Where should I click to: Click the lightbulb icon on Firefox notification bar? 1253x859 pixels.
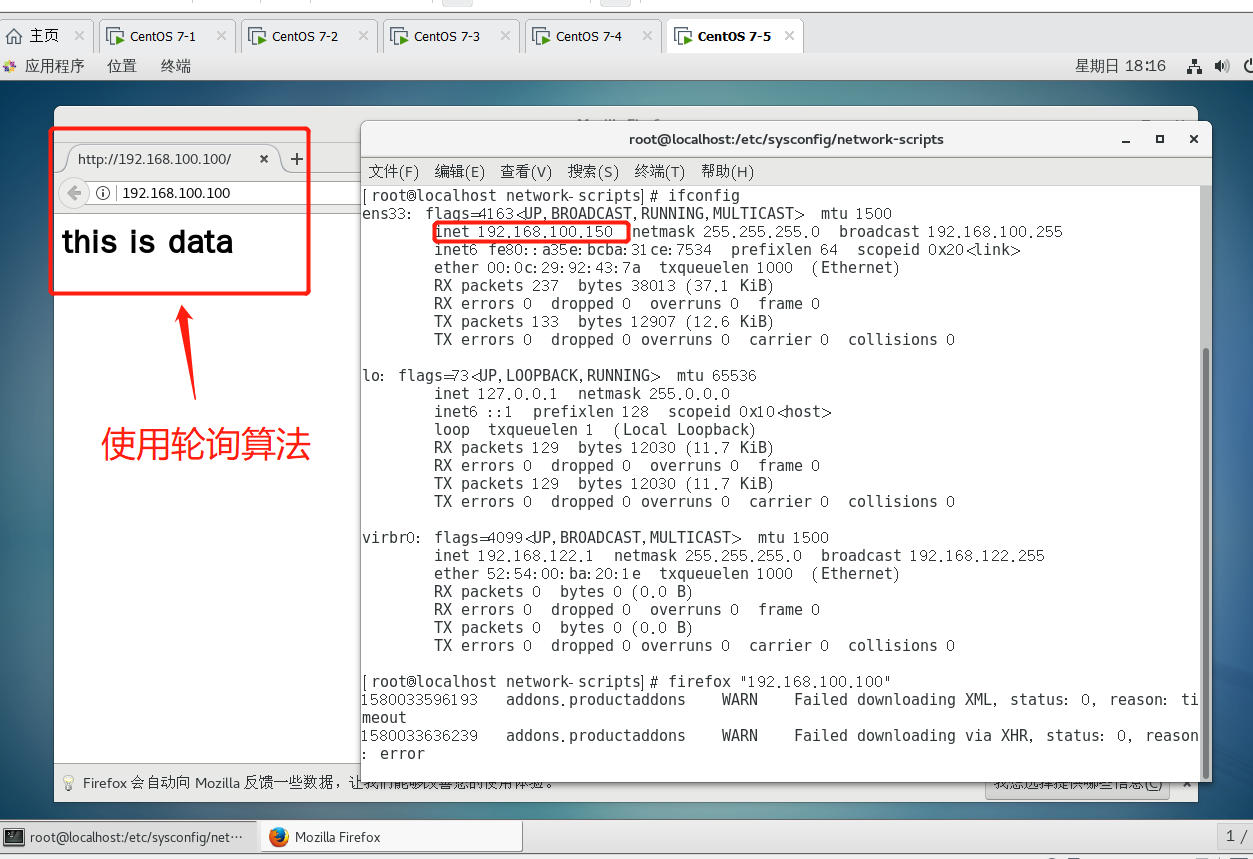[x=68, y=784]
